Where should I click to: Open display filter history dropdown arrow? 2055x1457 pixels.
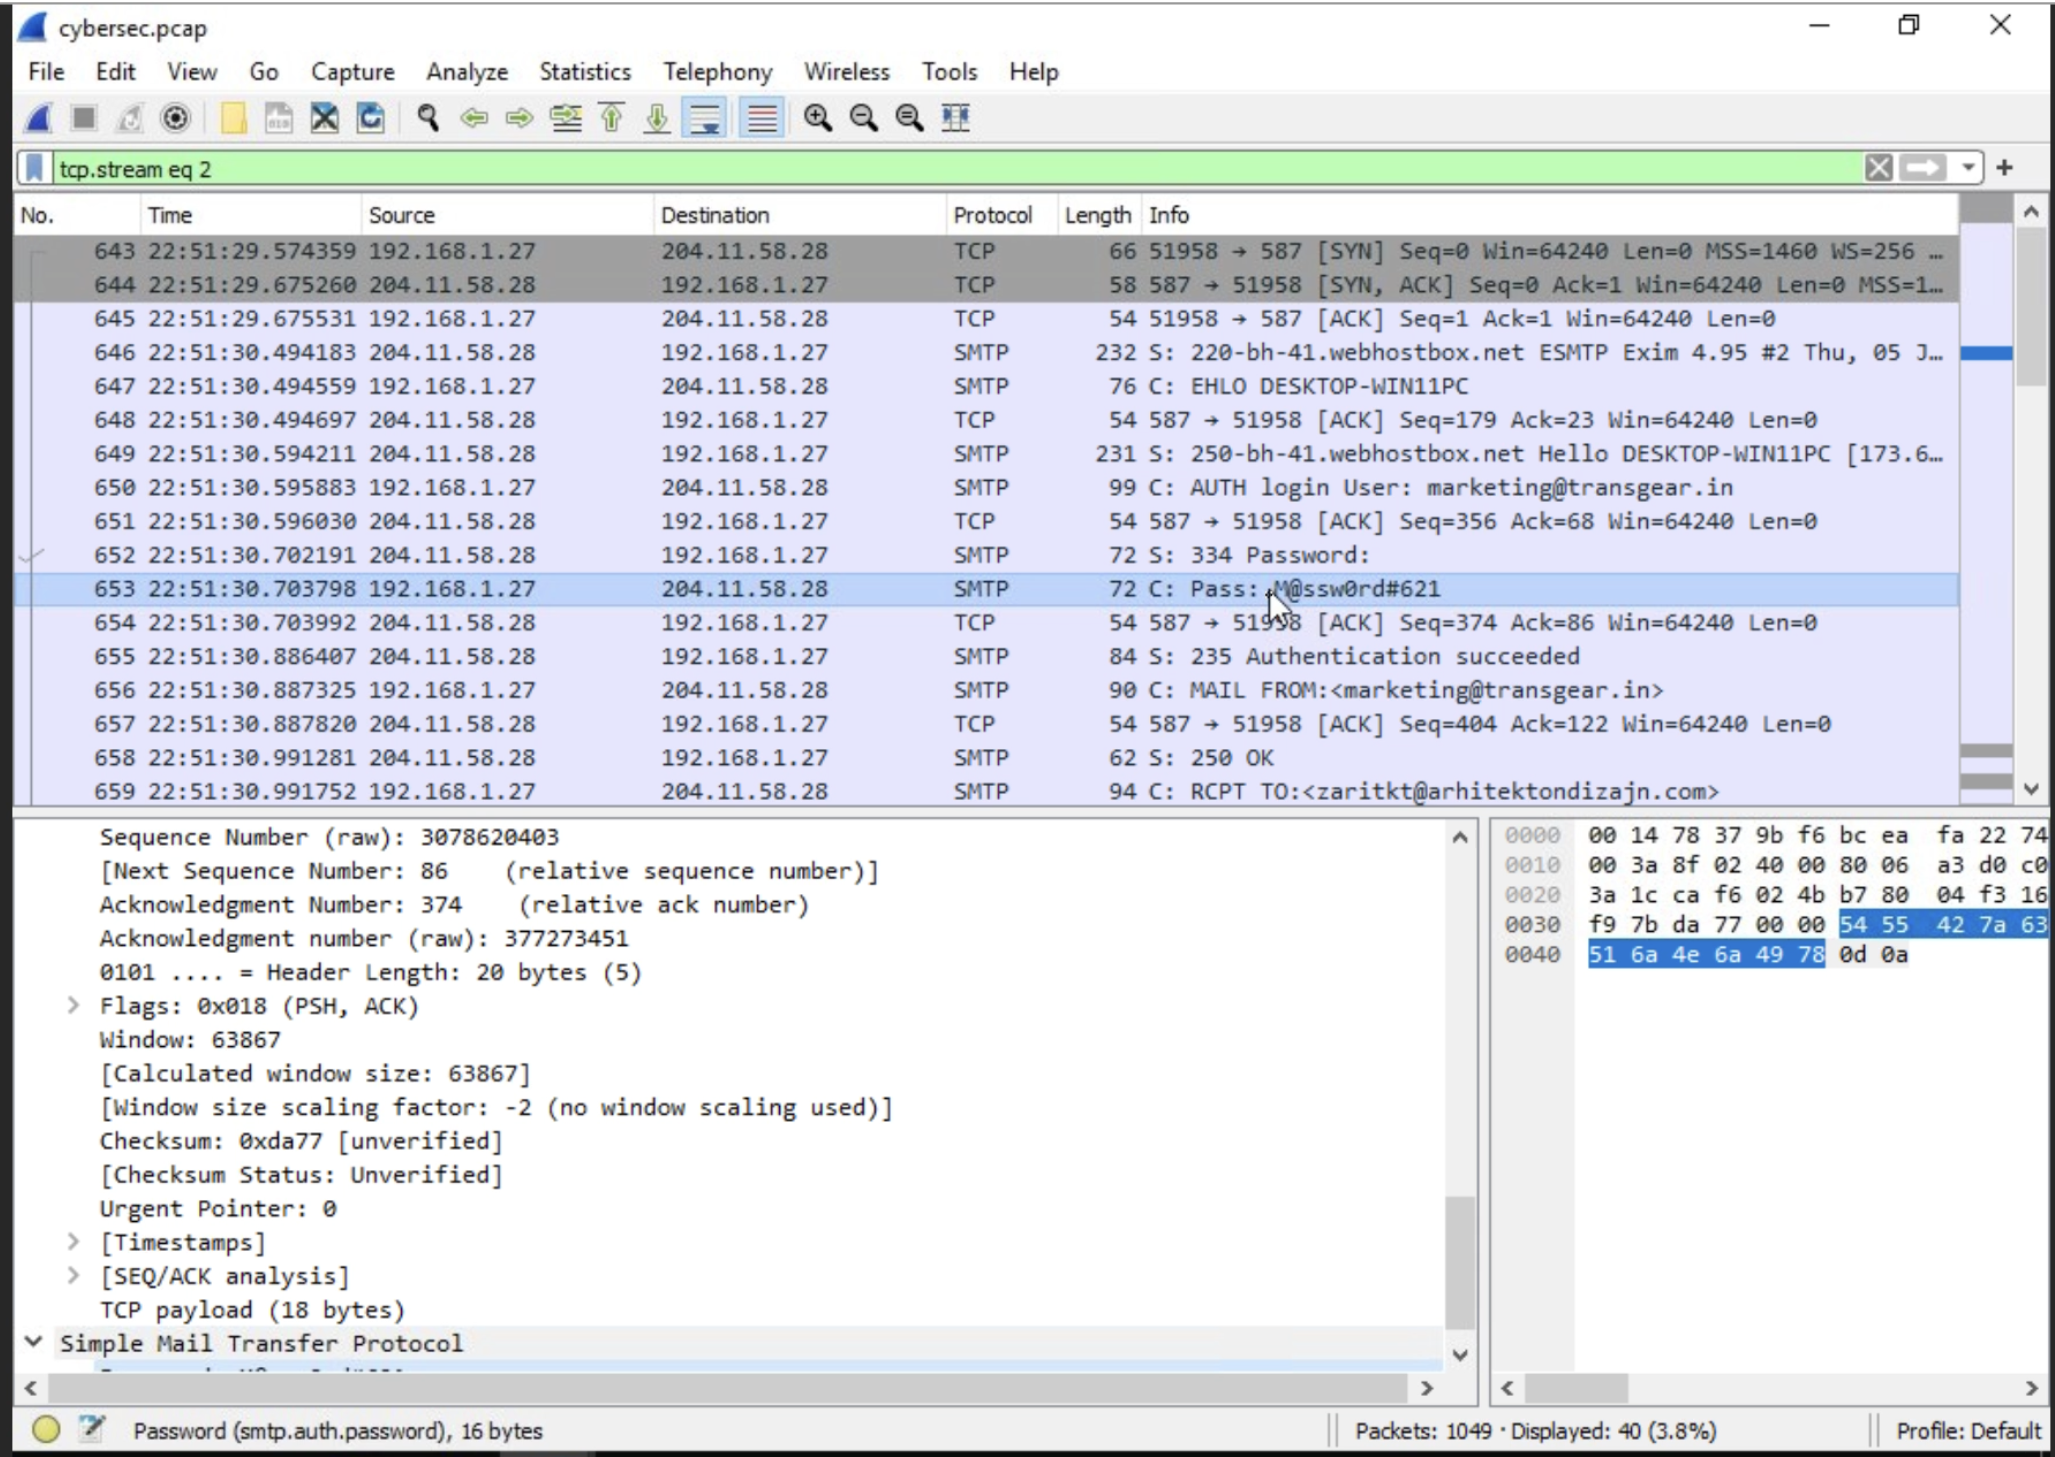coord(1968,168)
